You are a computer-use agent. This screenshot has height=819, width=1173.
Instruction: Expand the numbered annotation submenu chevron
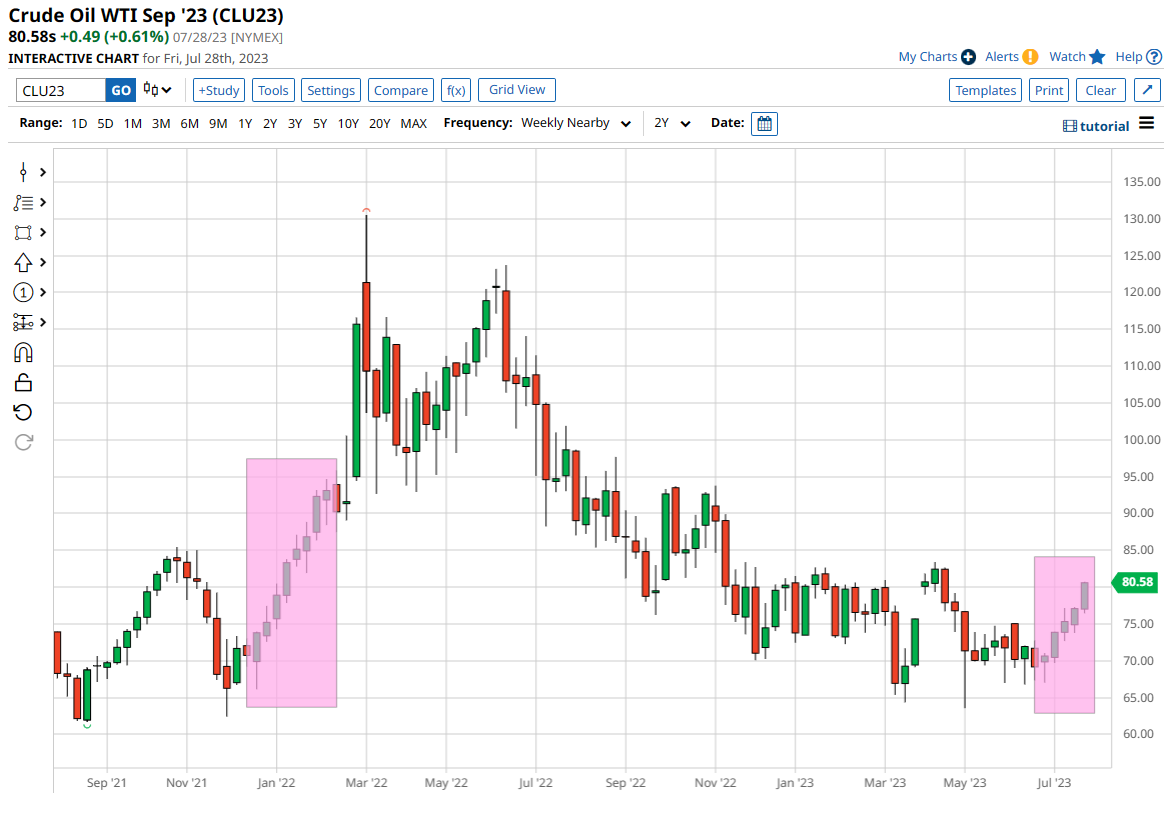(43, 292)
